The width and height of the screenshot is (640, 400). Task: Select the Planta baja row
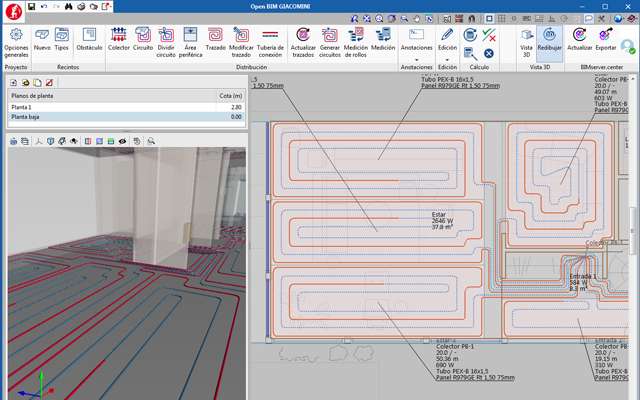[126, 117]
